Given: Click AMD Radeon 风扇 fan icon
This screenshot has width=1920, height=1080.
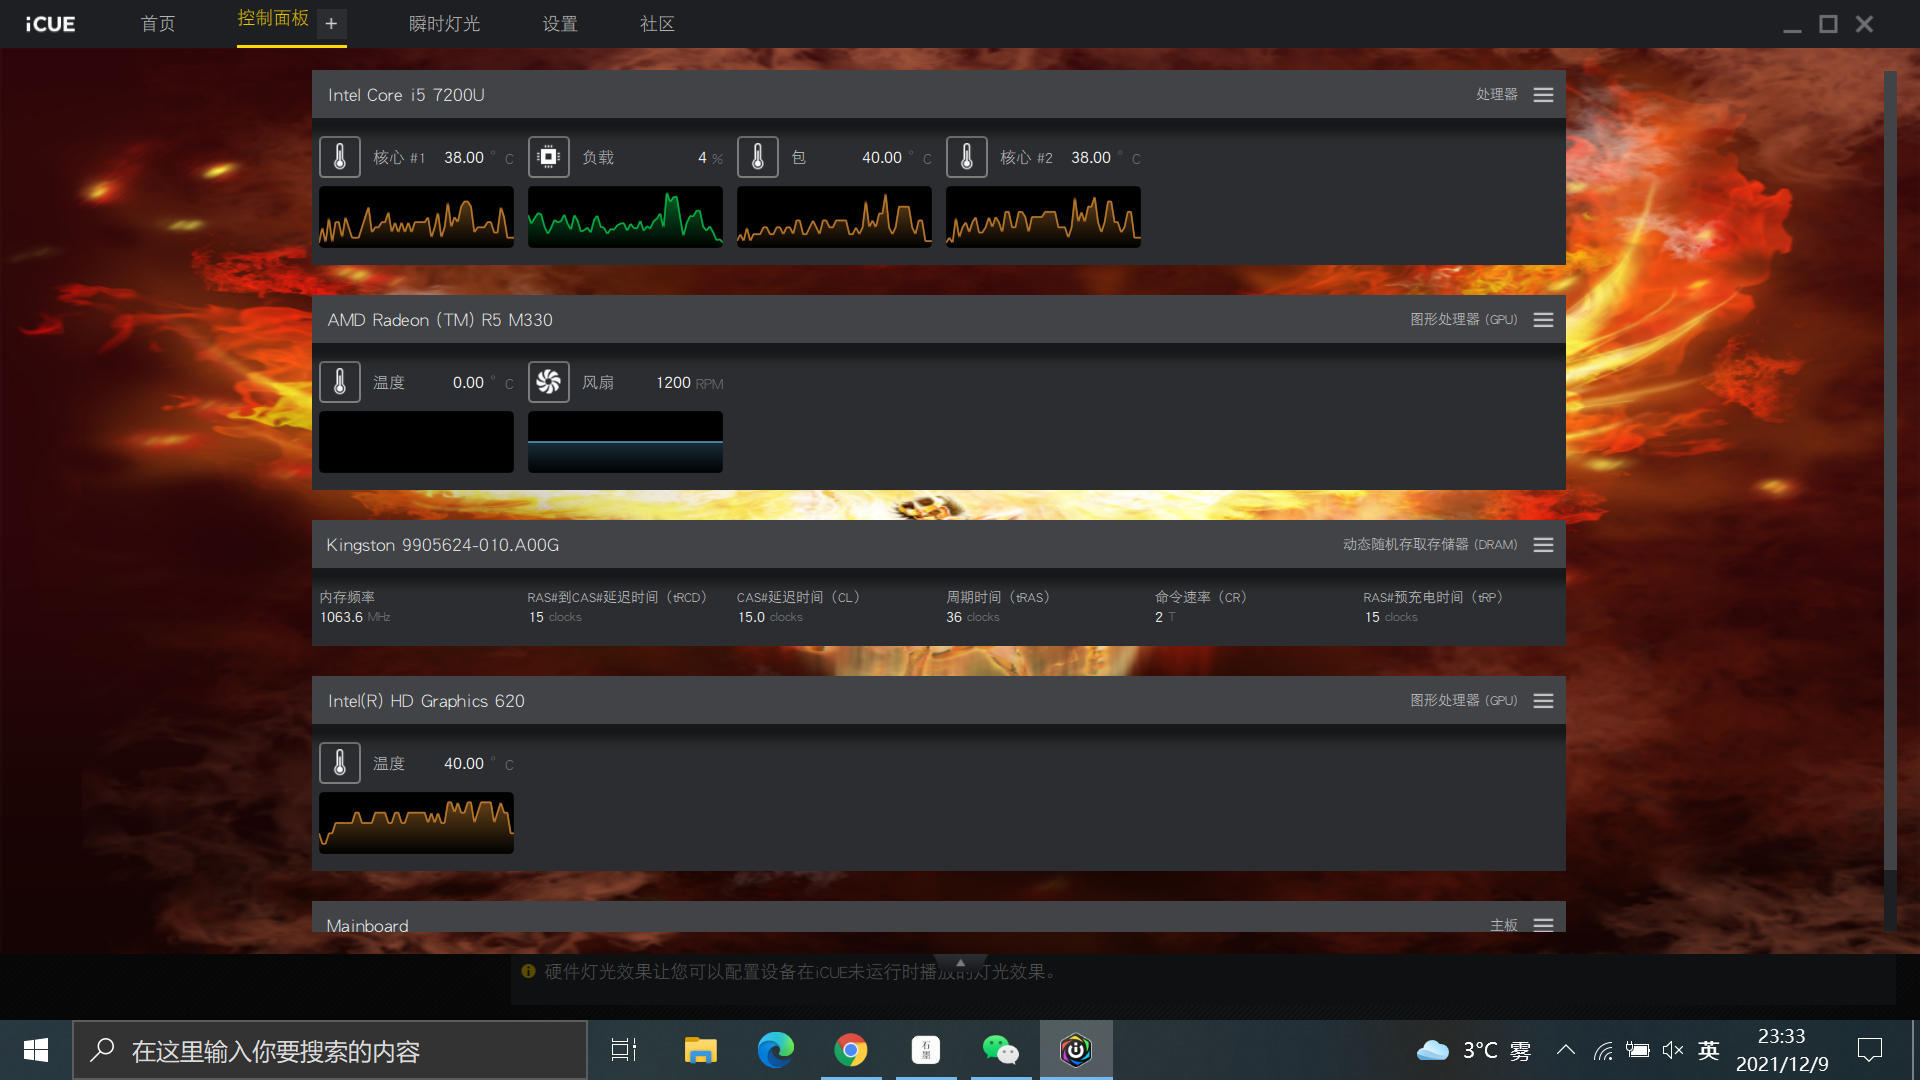Looking at the screenshot, I should click(x=549, y=382).
